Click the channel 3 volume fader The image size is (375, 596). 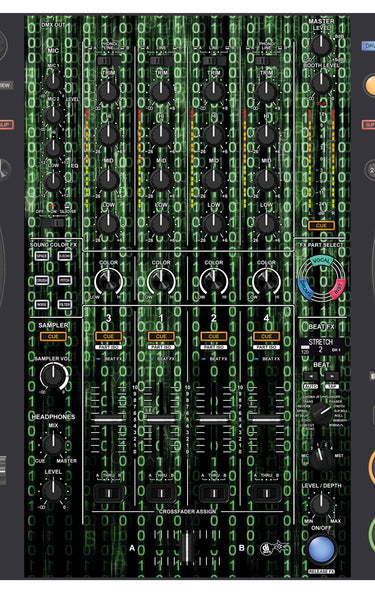pos(108,419)
